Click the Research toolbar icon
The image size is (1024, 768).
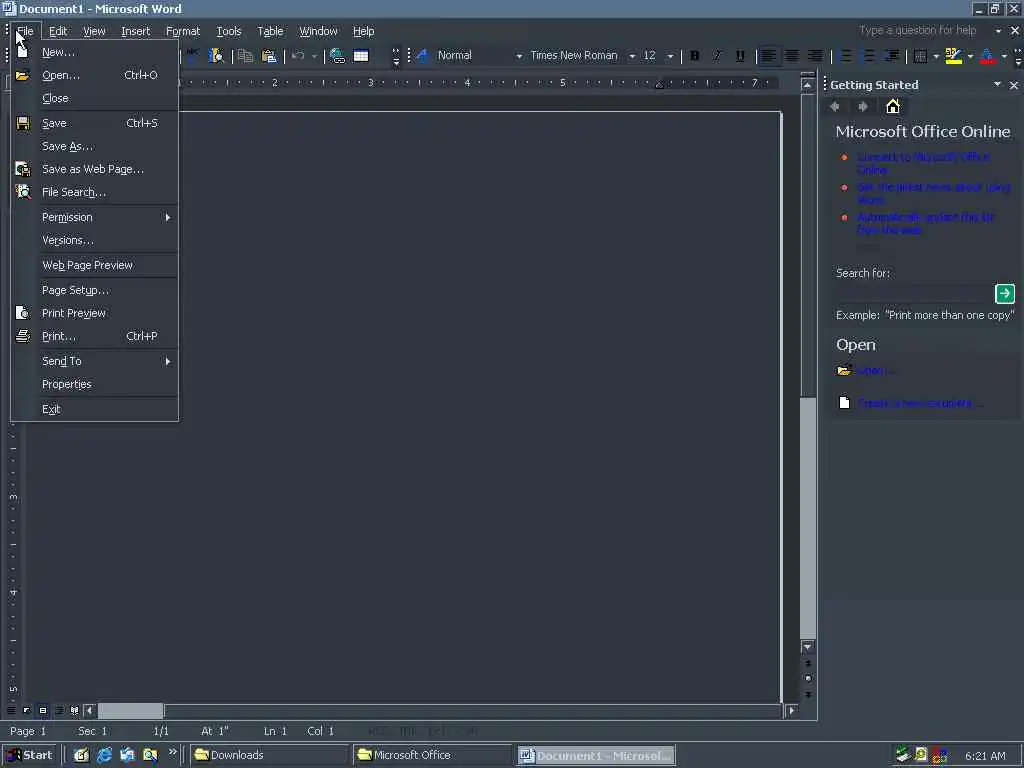pos(216,56)
